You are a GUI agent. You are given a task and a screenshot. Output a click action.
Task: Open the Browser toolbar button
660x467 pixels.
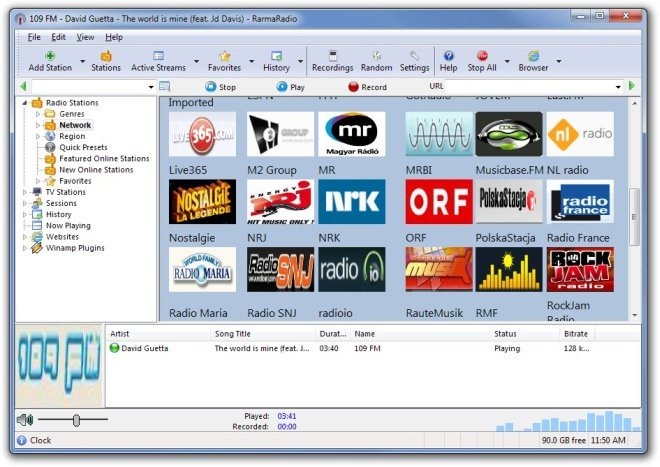(533, 61)
